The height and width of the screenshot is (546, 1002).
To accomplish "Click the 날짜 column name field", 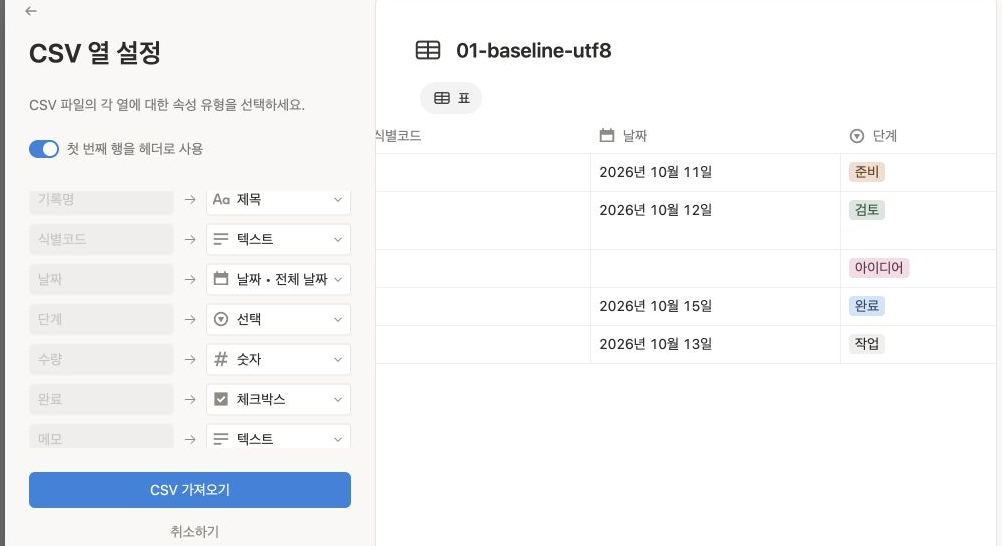I will [101, 279].
